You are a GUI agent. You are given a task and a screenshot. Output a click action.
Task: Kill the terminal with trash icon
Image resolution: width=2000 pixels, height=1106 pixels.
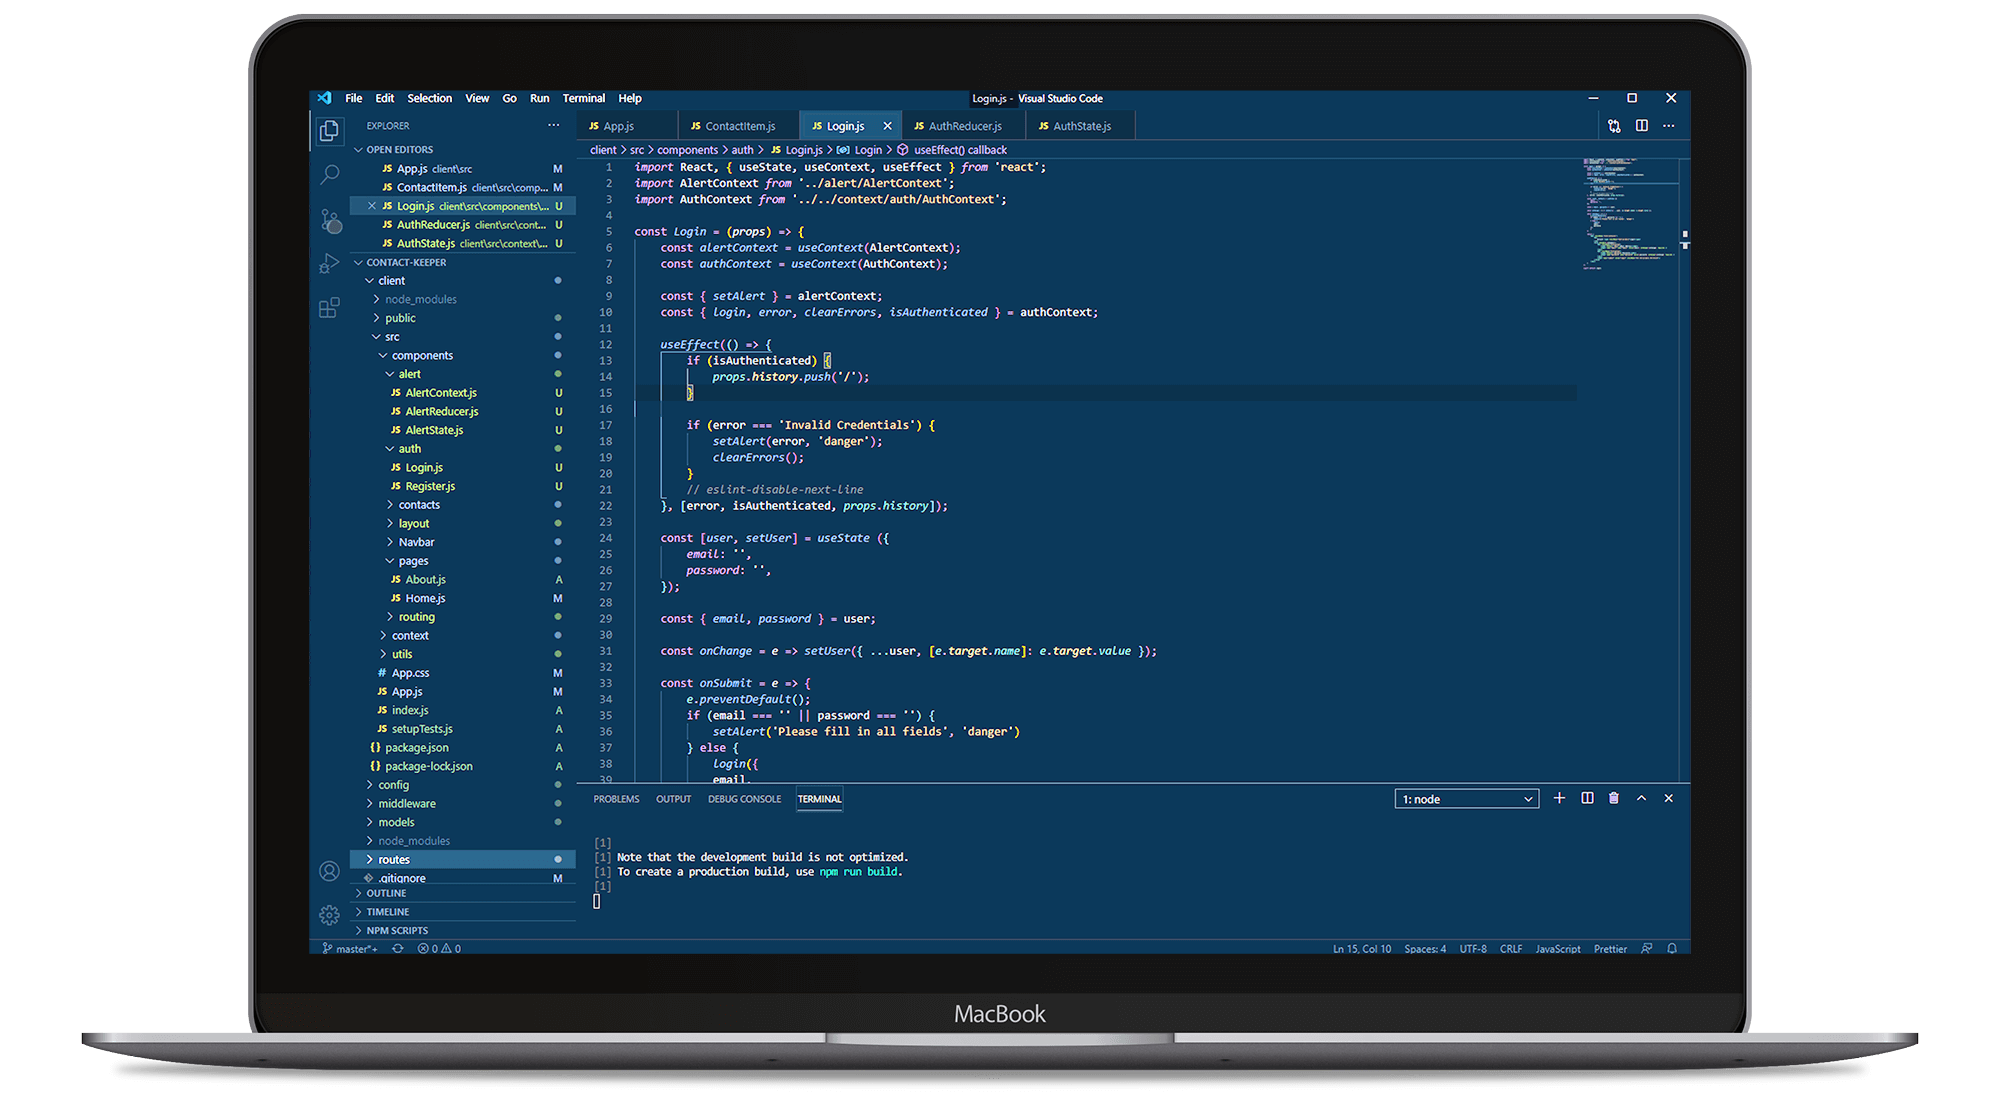(x=1614, y=798)
